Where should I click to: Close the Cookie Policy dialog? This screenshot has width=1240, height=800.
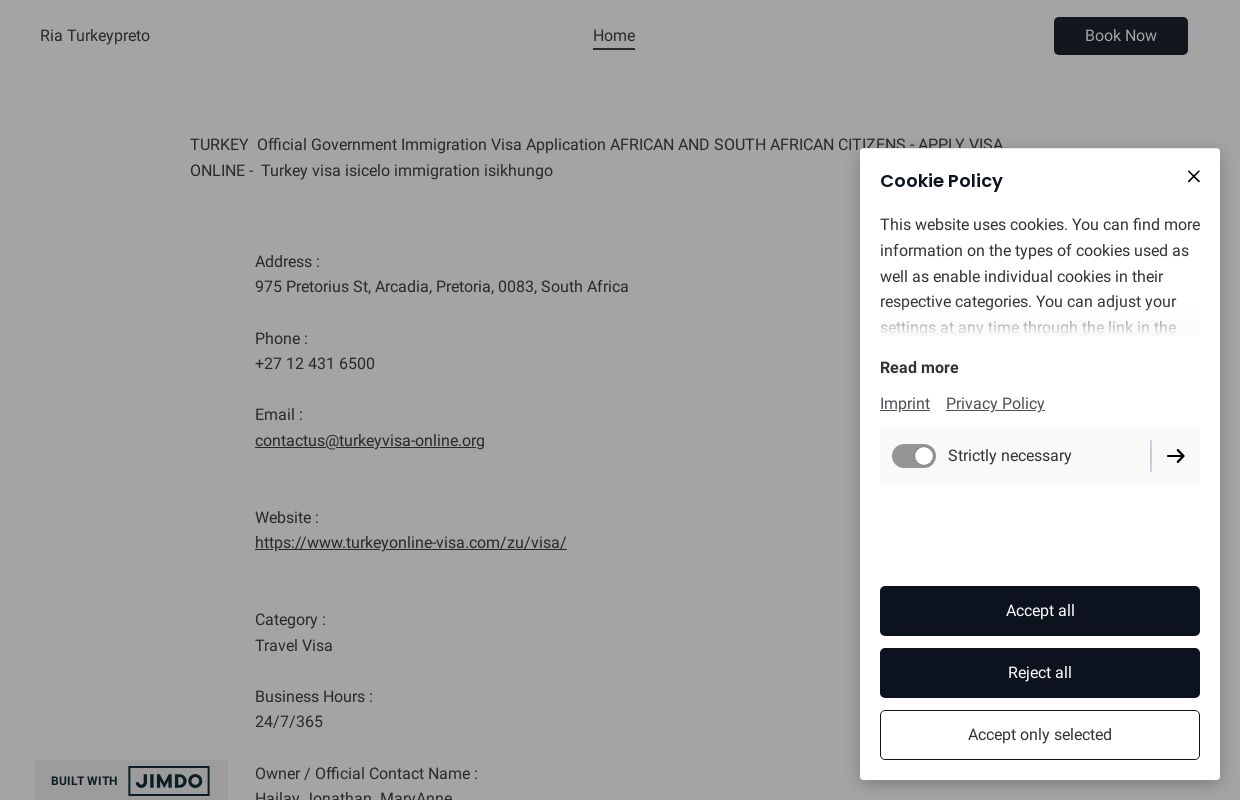pyautogui.click(x=1193, y=177)
